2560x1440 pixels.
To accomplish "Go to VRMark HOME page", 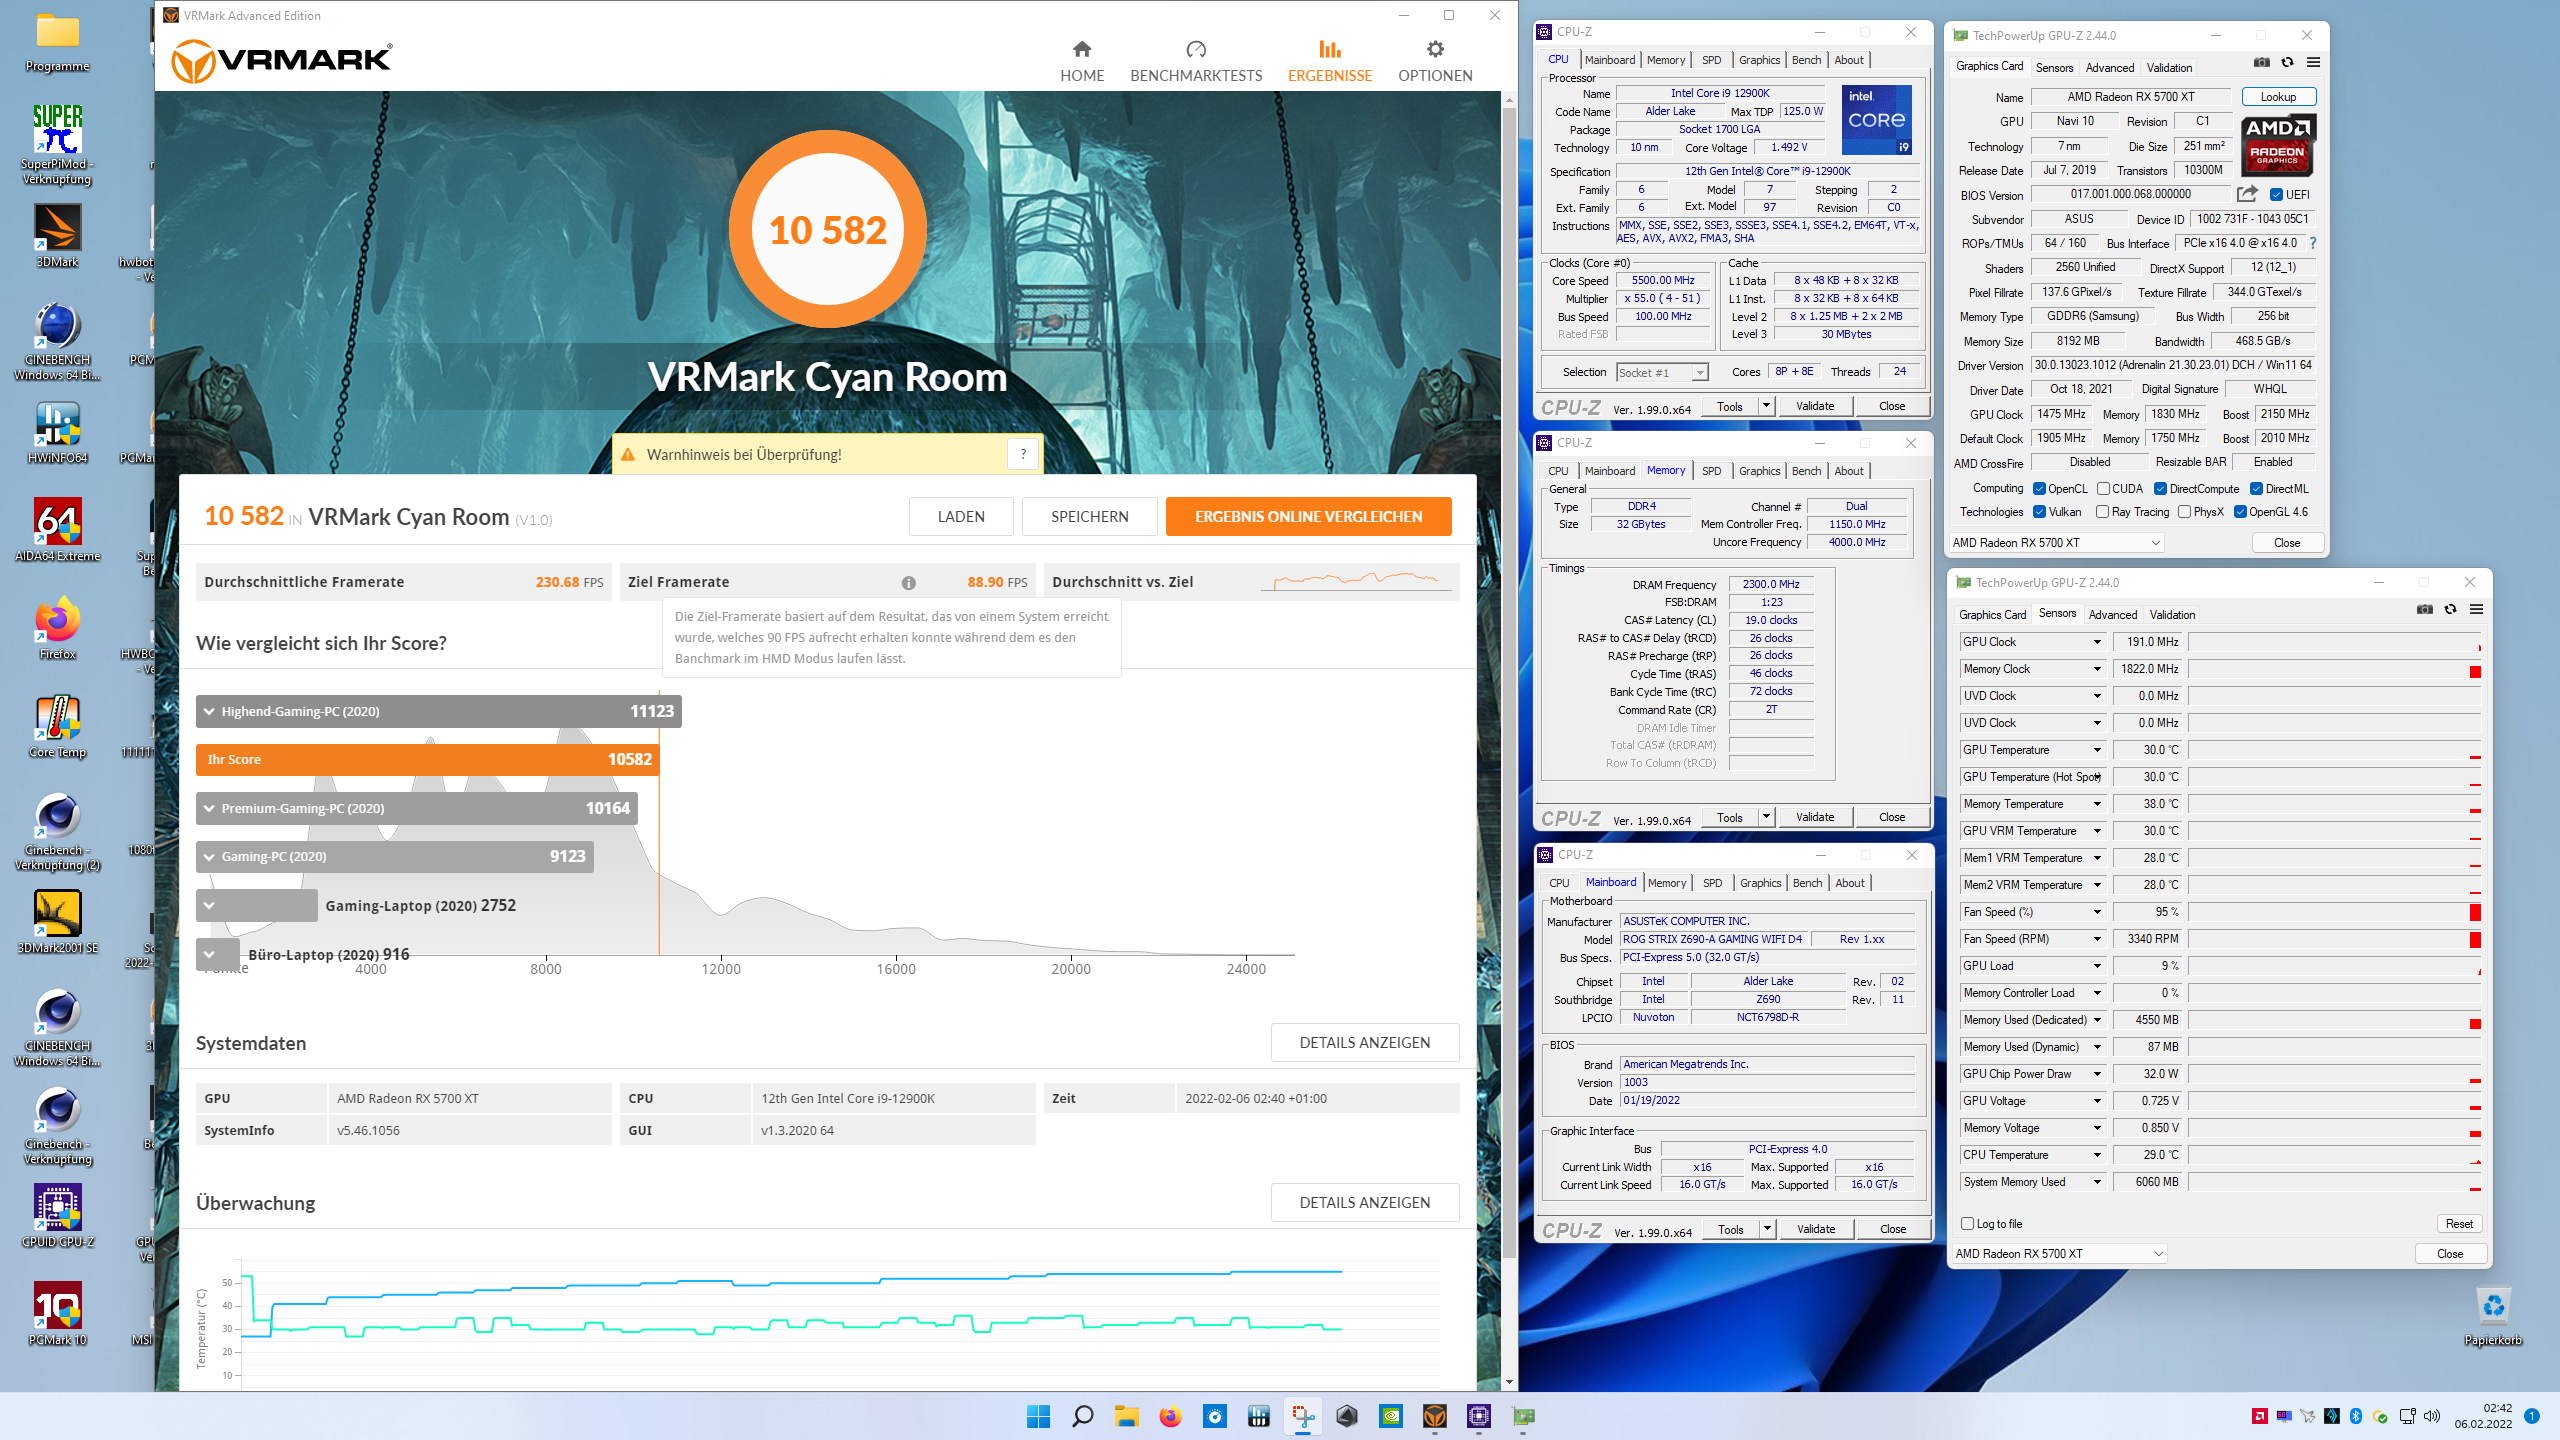I will click(x=1082, y=61).
